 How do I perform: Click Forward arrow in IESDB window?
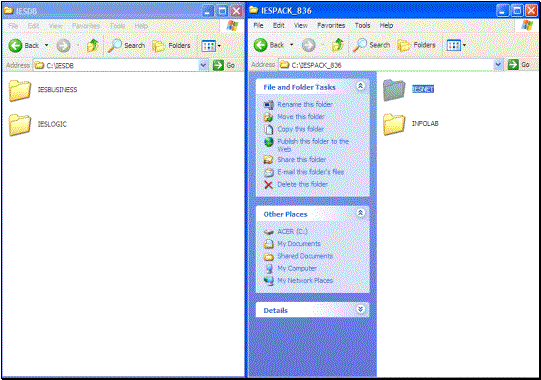tap(63, 46)
